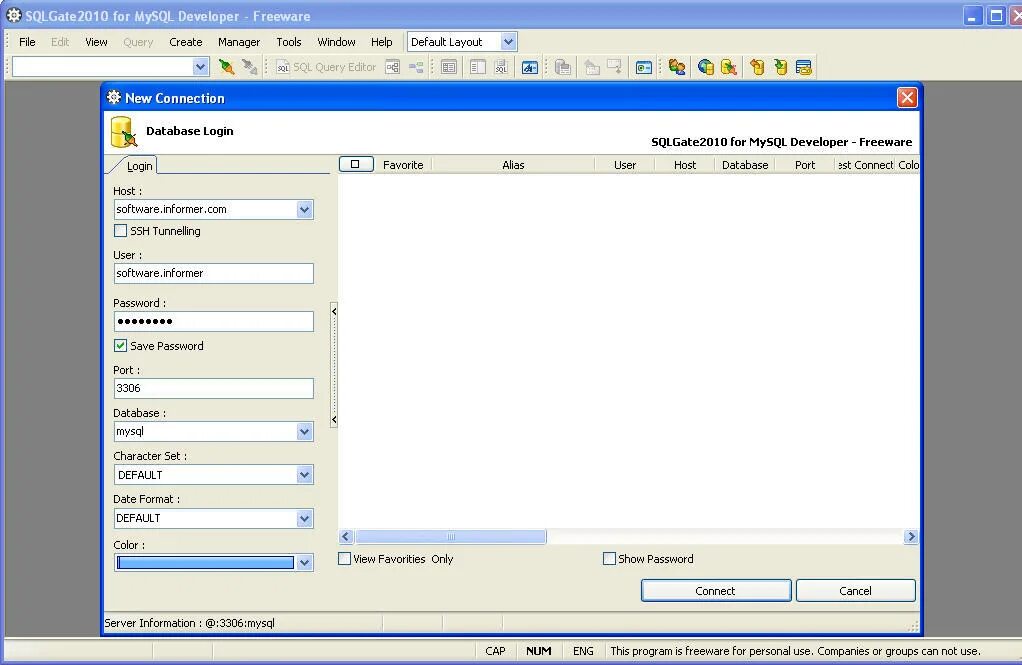Click the teal window panel toolbar icon
Image resolution: width=1022 pixels, height=665 pixels.
(x=643, y=67)
